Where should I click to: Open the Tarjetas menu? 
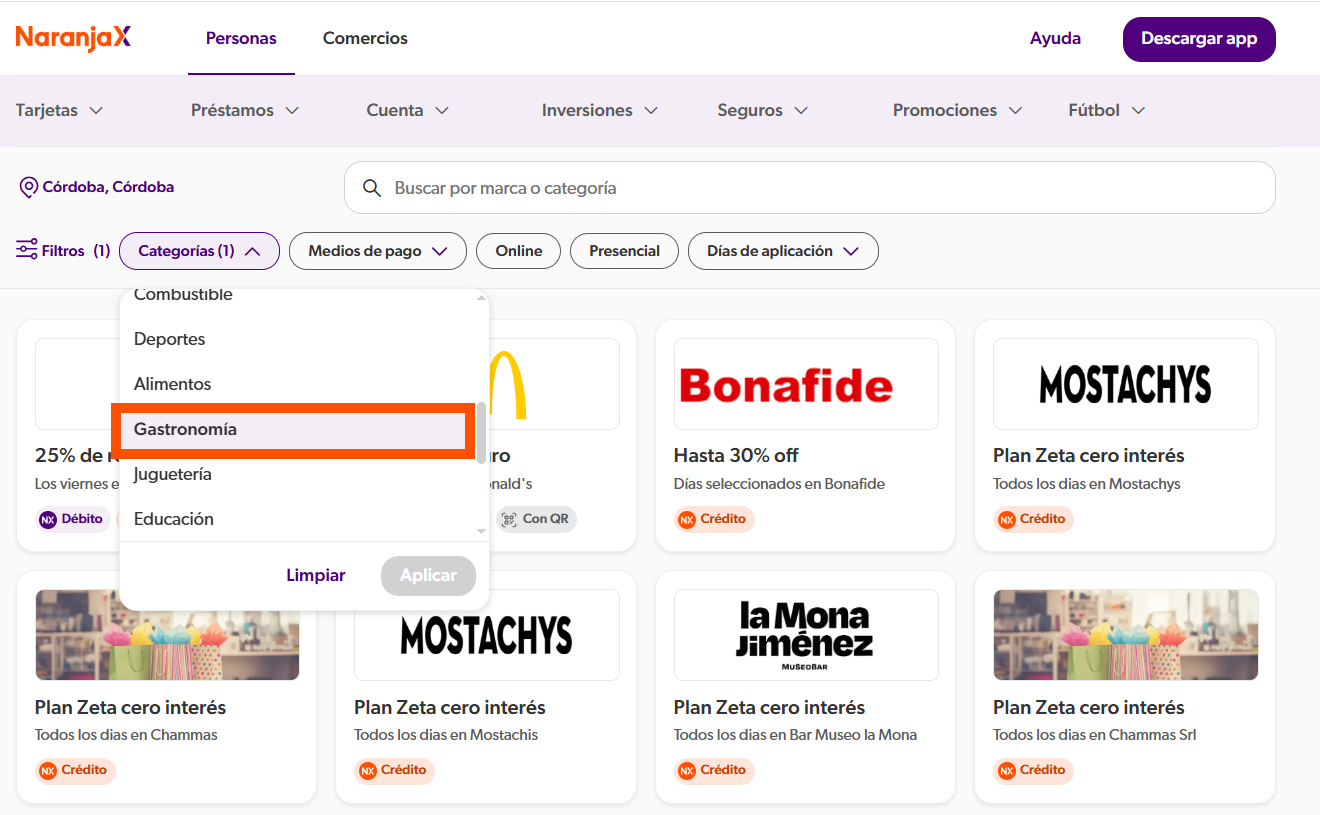click(x=58, y=110)
